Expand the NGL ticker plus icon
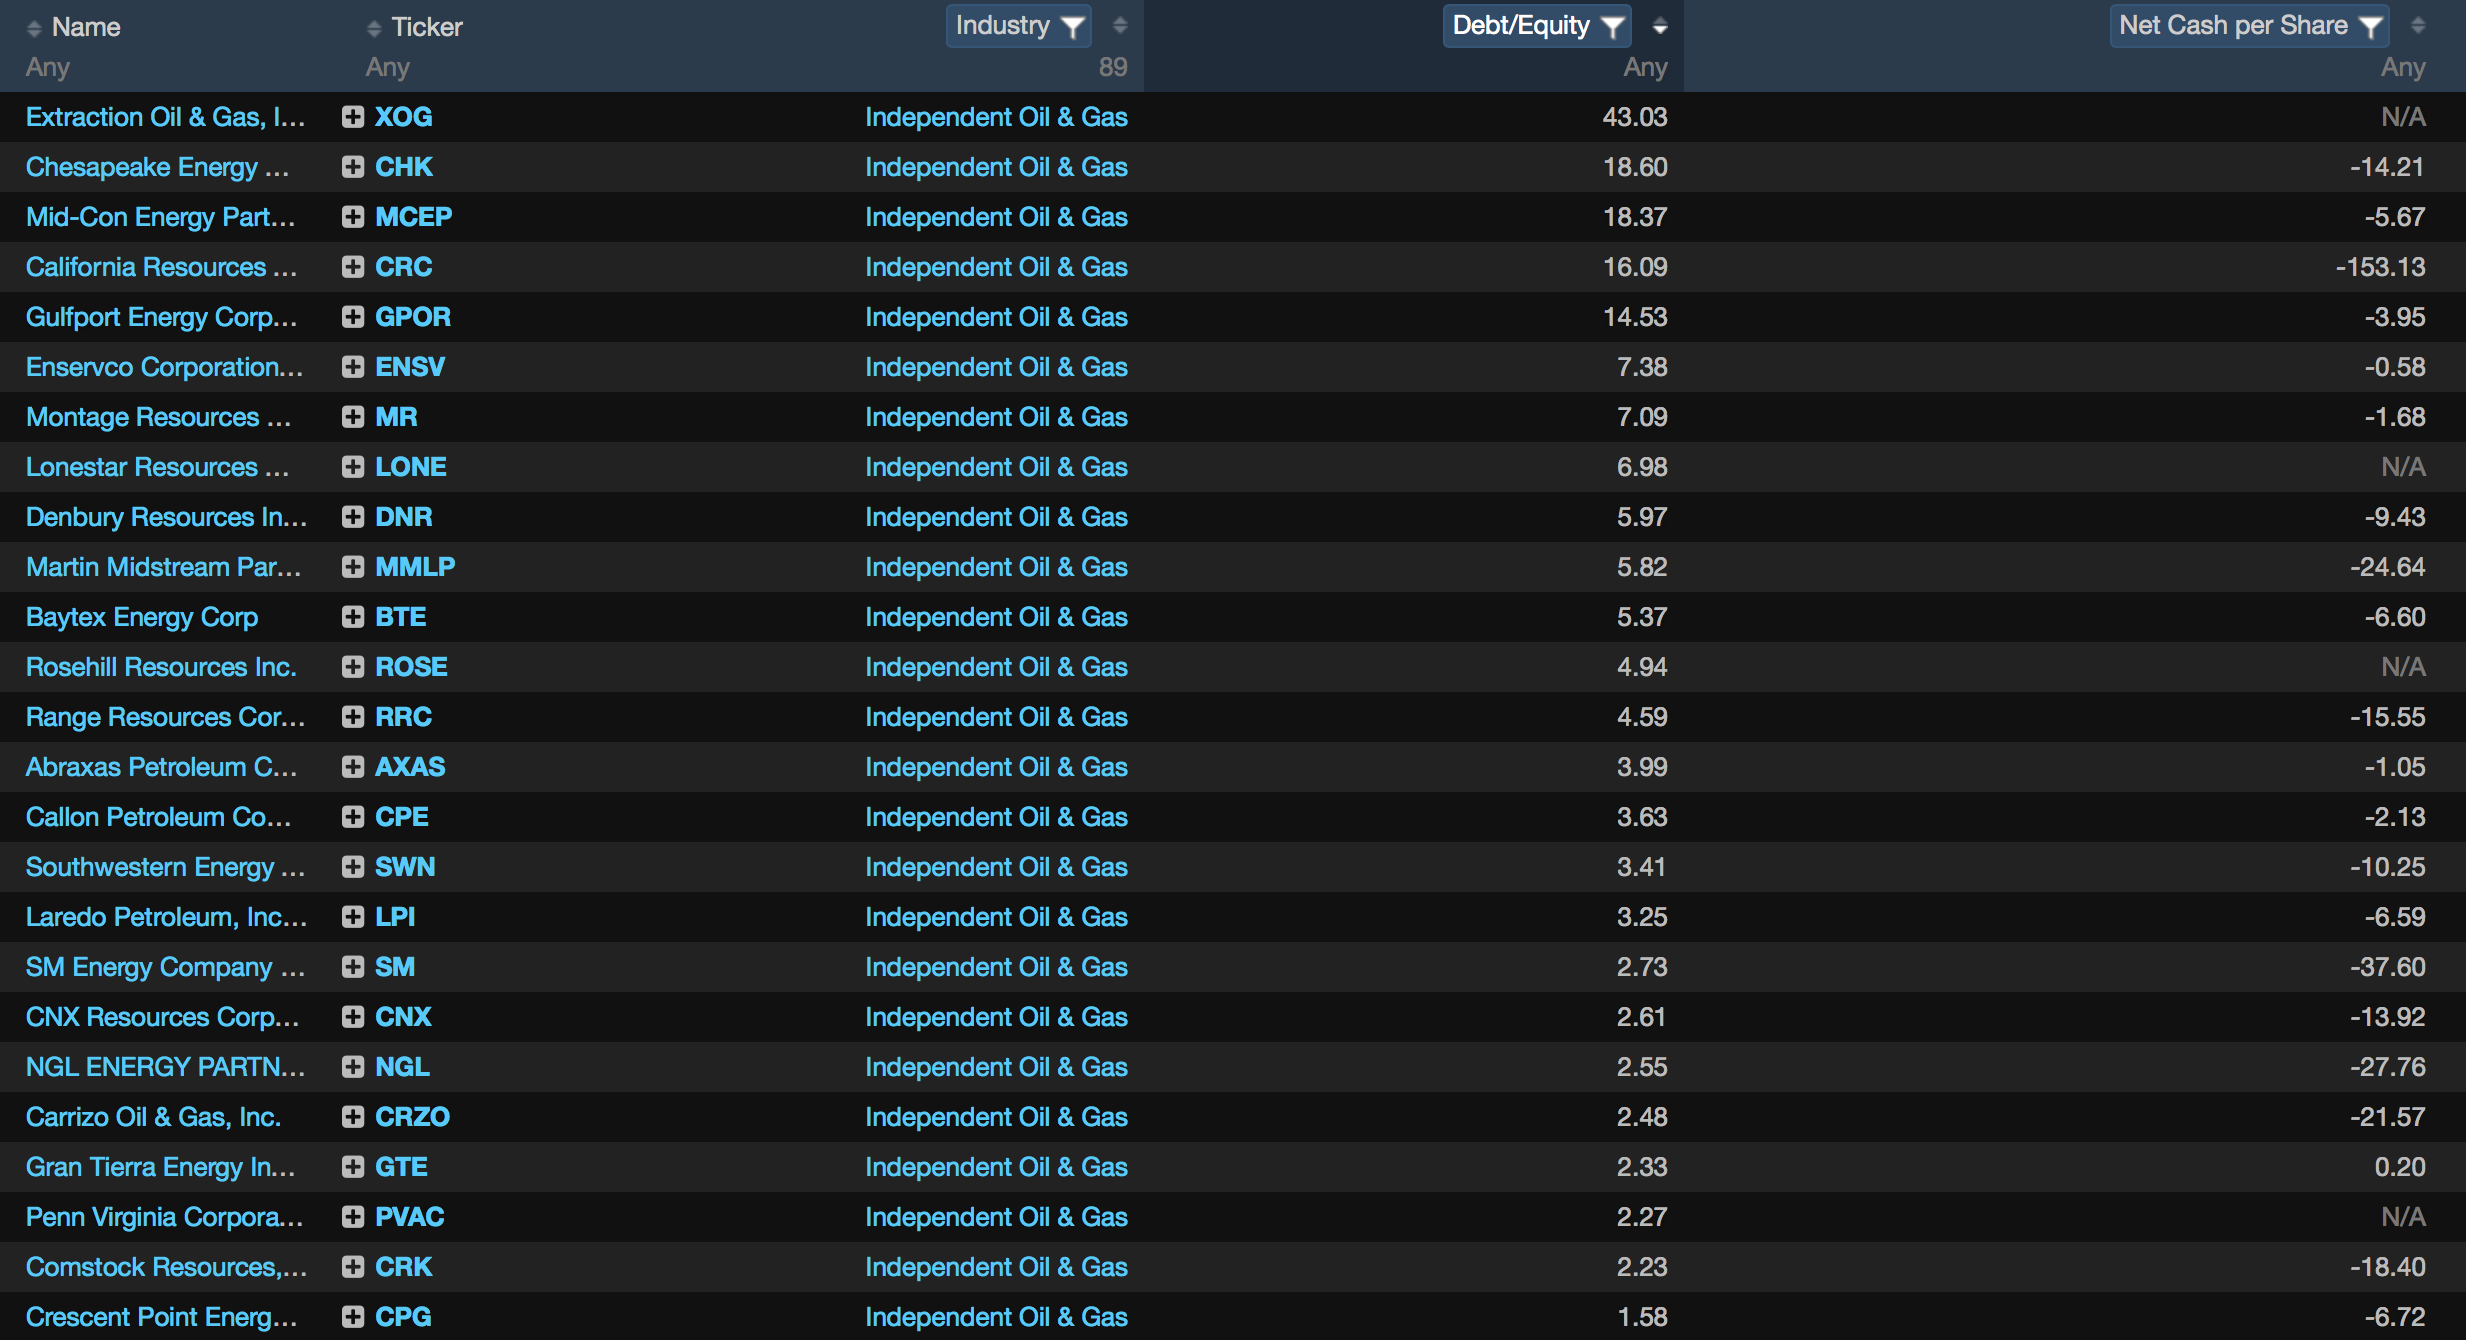Screen dimensions: 2466x1340 point(352,1067)
